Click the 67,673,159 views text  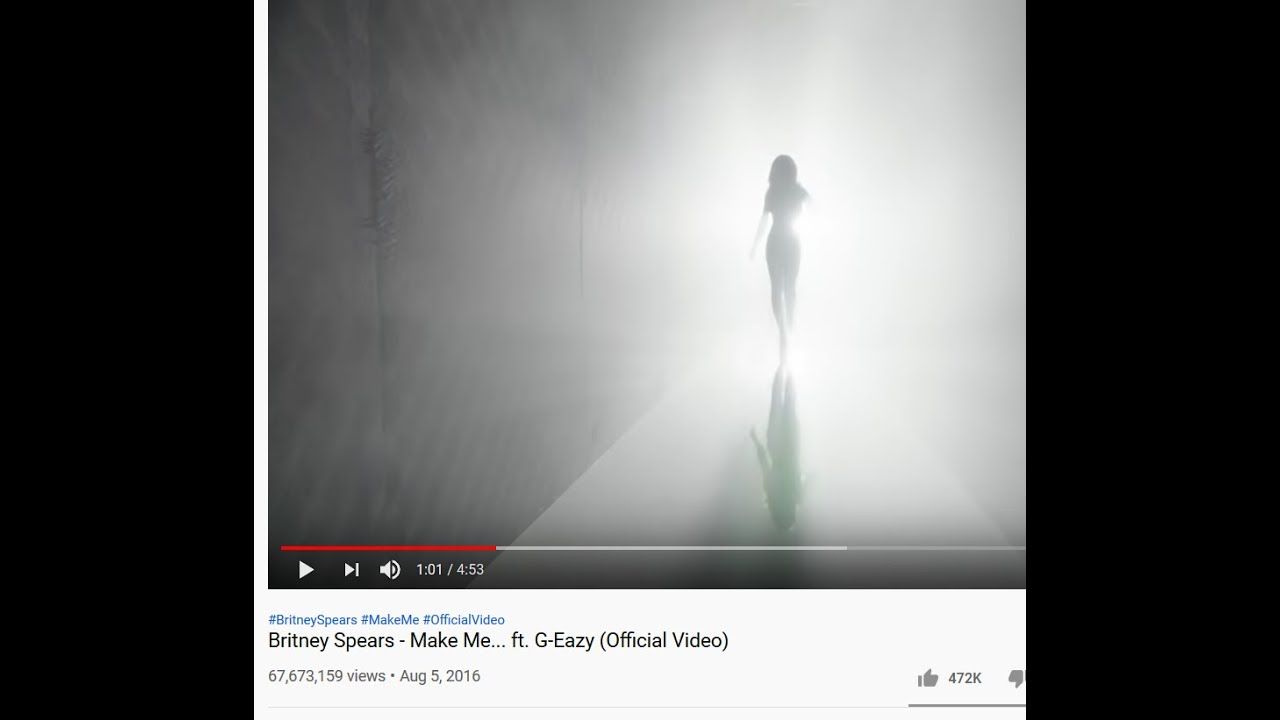[326, 676]
